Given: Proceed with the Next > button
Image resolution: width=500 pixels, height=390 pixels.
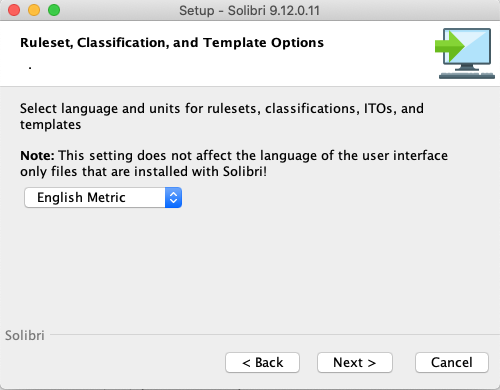Looking at the screenshot, I should click(x=355, y=362).
